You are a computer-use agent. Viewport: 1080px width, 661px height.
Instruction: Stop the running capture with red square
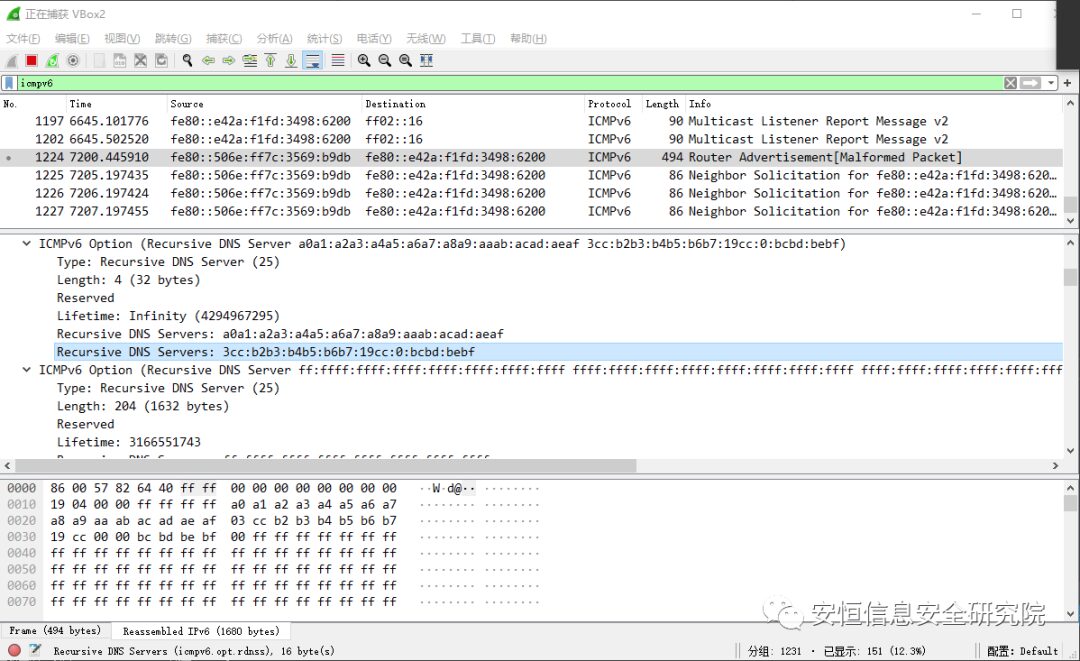pyautogui.click(x=32, y=61)
